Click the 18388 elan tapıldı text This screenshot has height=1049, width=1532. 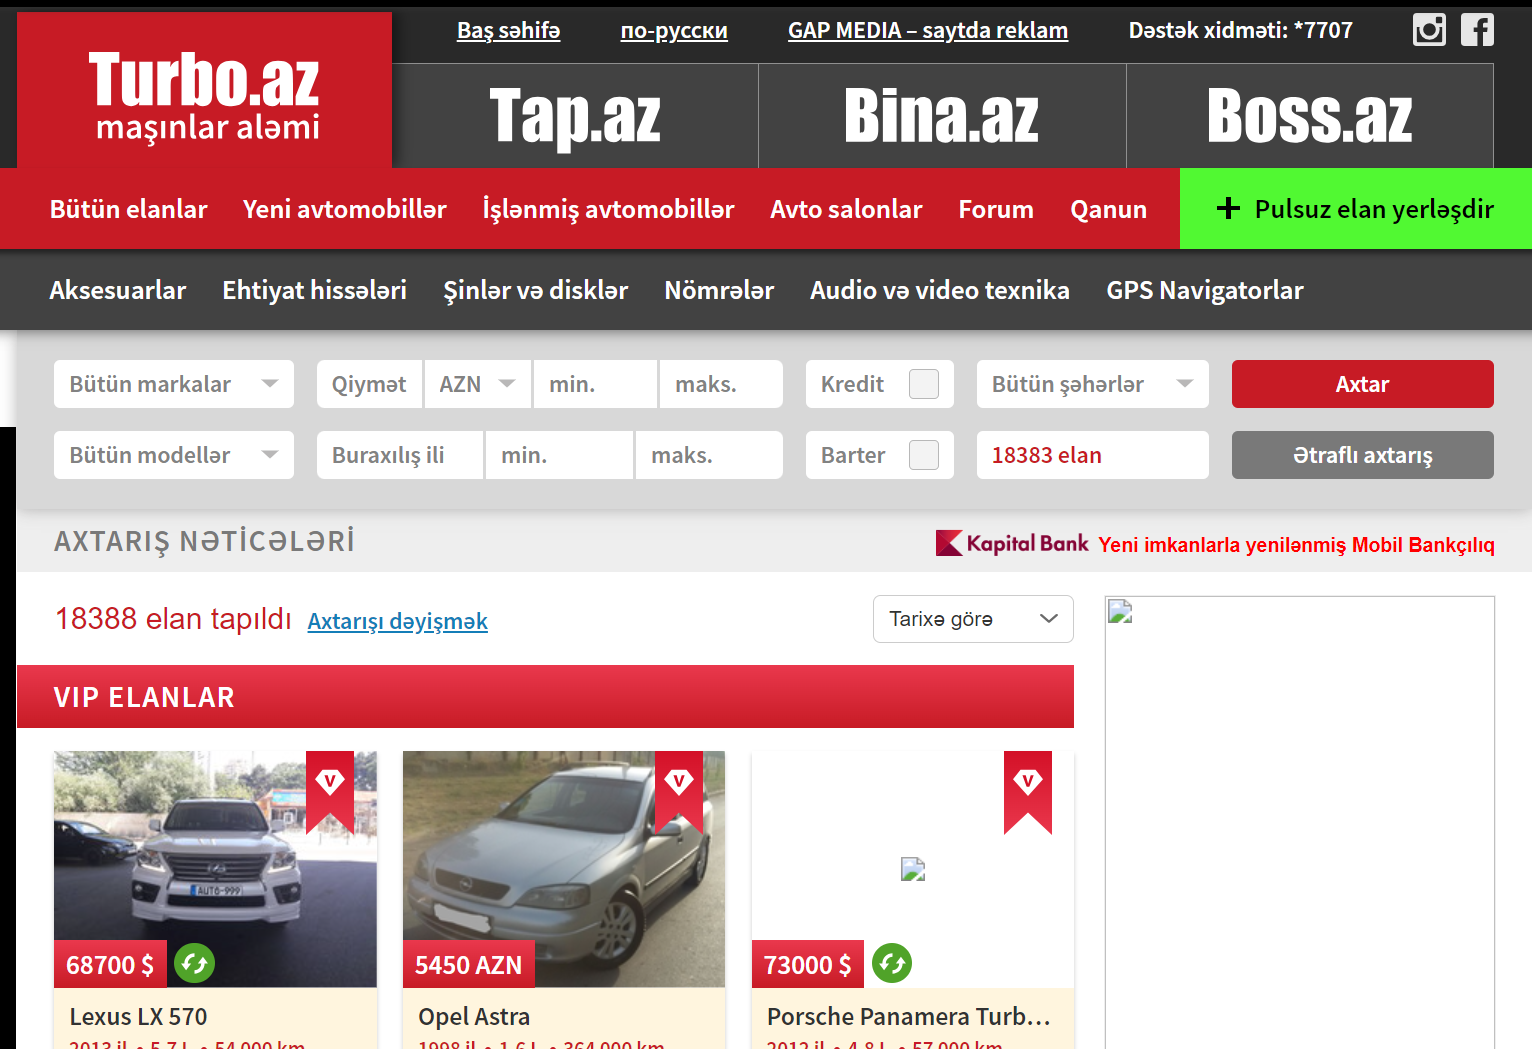pyautogui.click(x=173, y=619)
